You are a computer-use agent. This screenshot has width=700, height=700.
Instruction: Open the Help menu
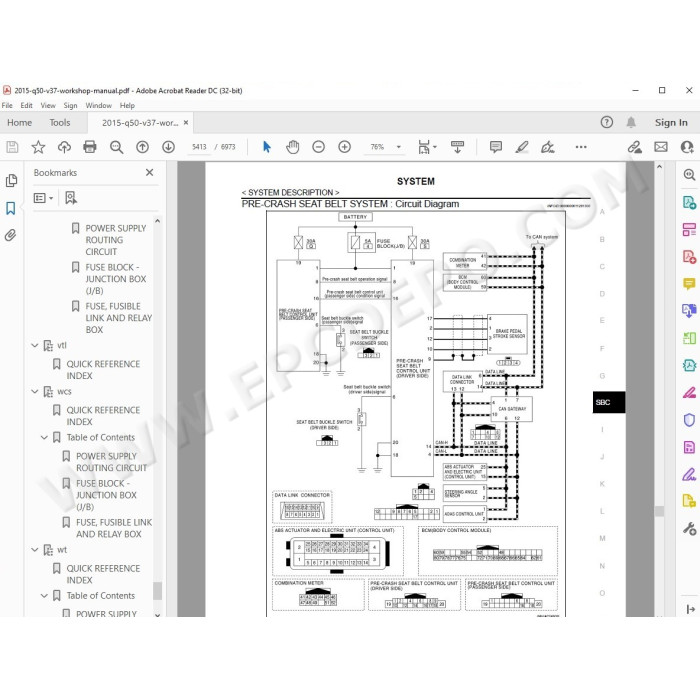pos(127,105)
